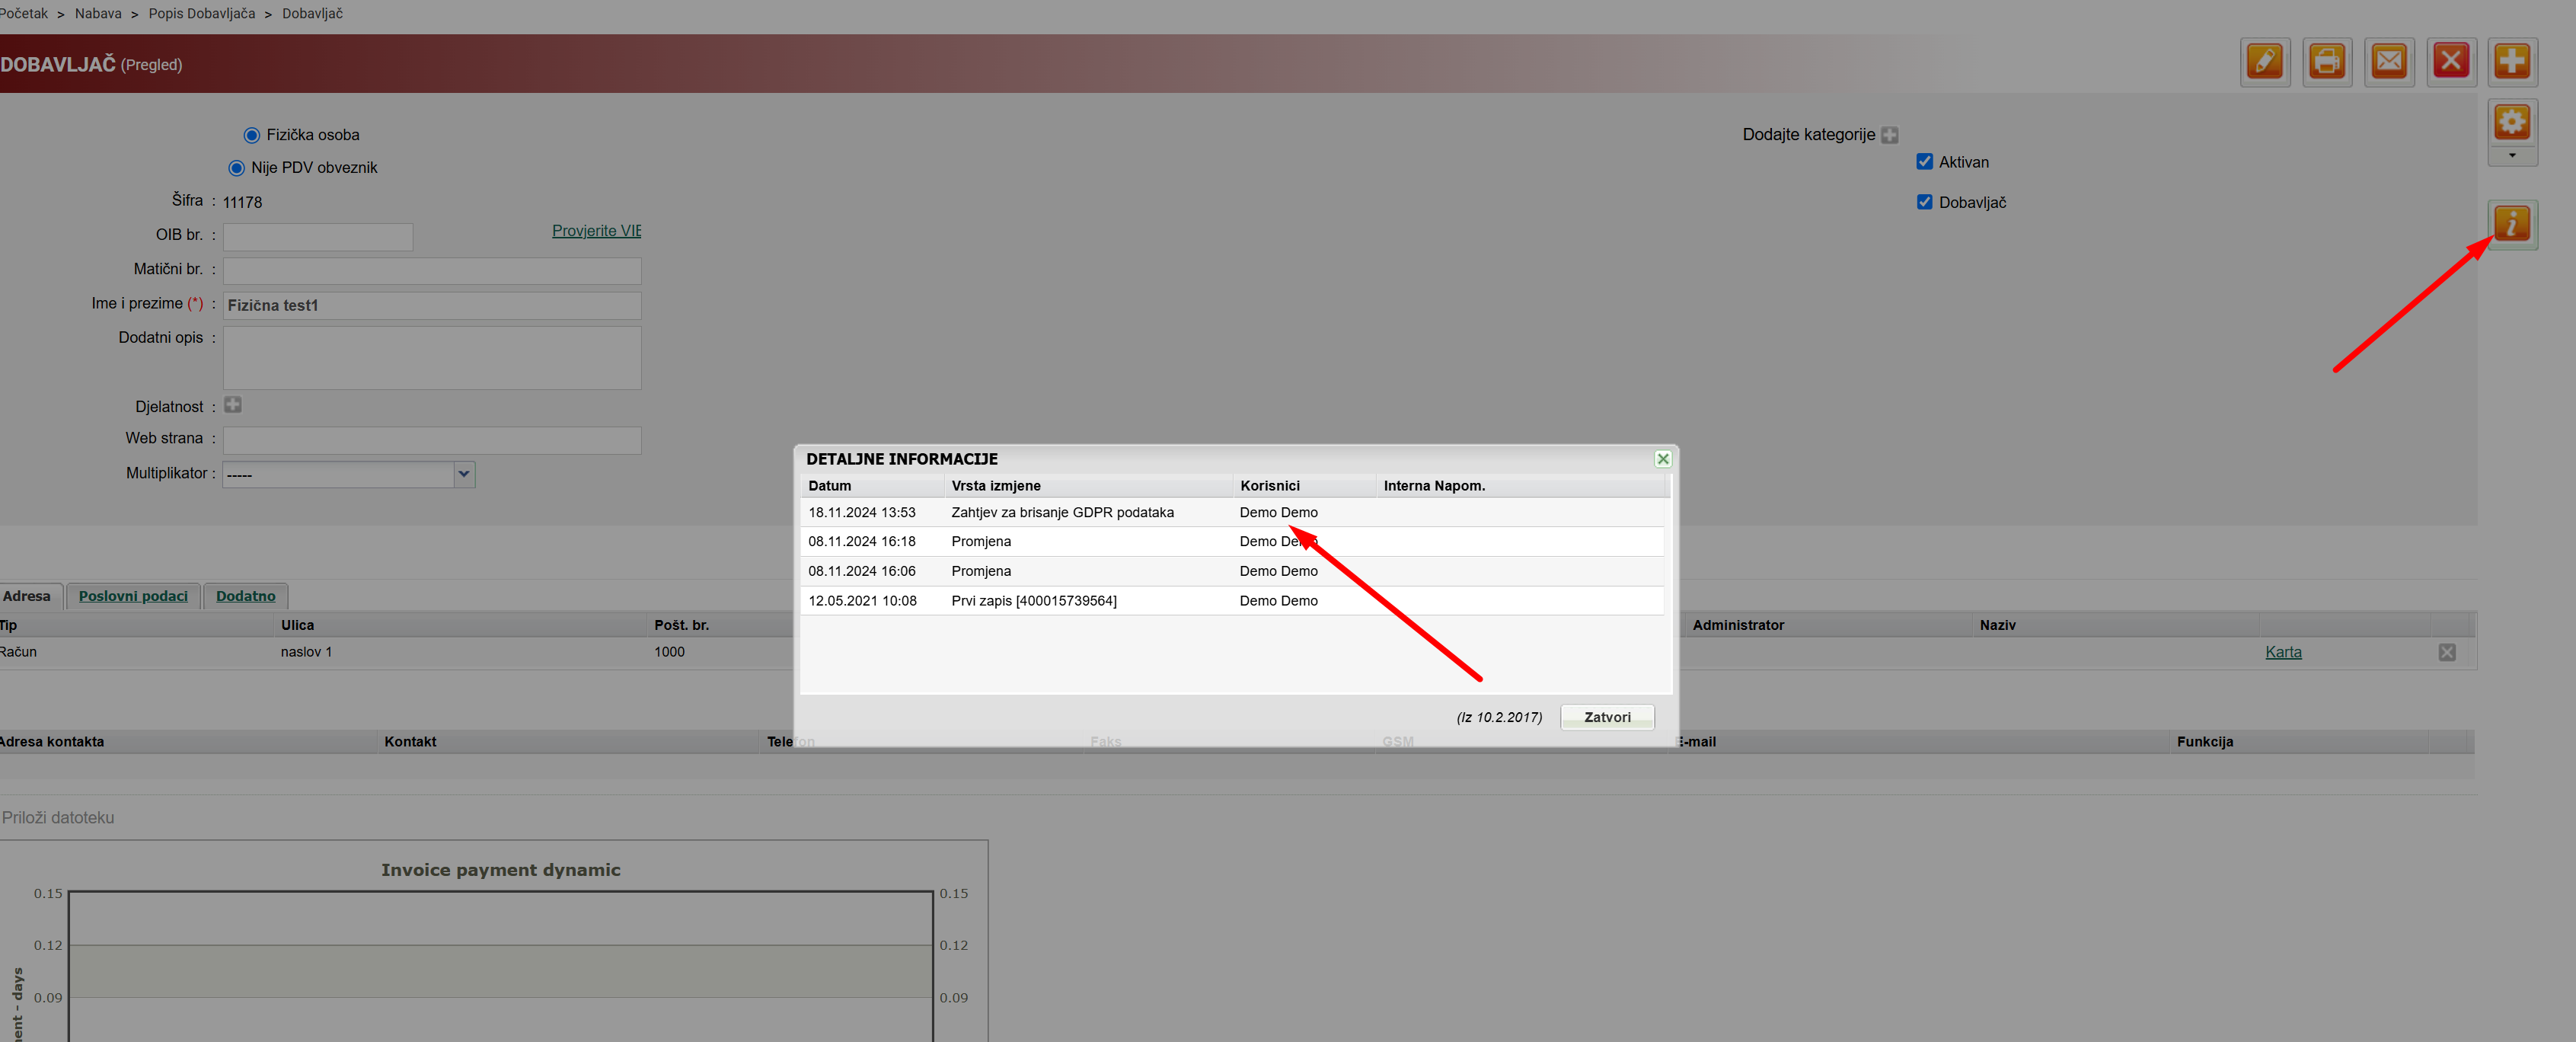The height and width of the screenshot is (1042, 2576).
Task: Select the Fizička osoba radio button
Action: click(x=252, y=135)
